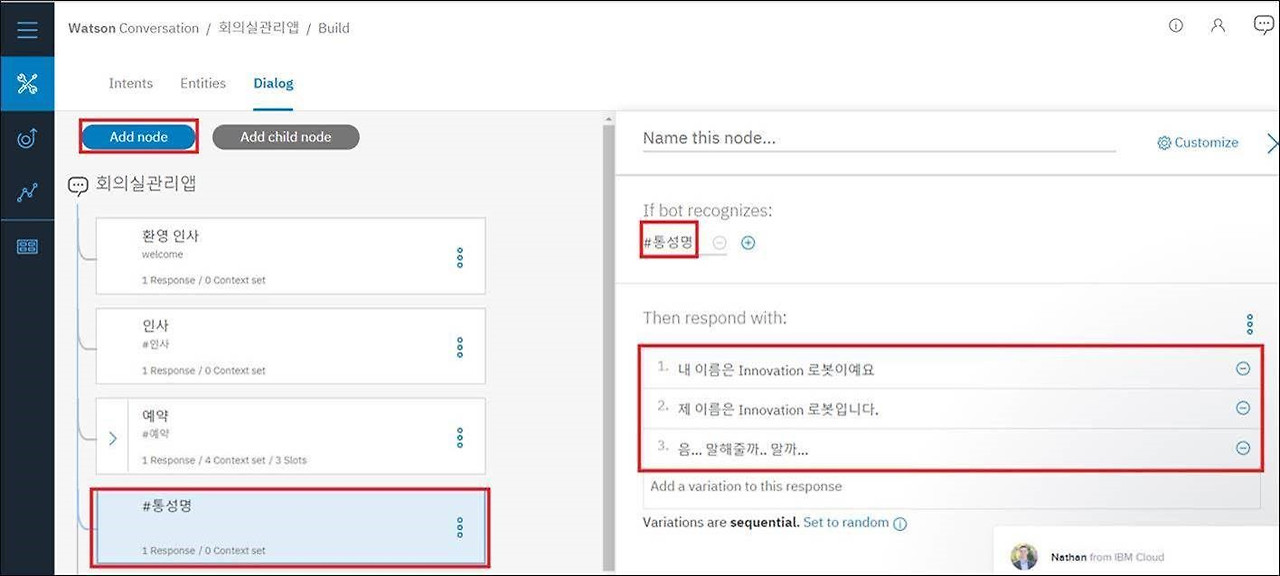This screenshot has width=1280, height=576.
Task: Remove response 3 음... 말해줄까.. 말까...
Action: pos(1243,448)
